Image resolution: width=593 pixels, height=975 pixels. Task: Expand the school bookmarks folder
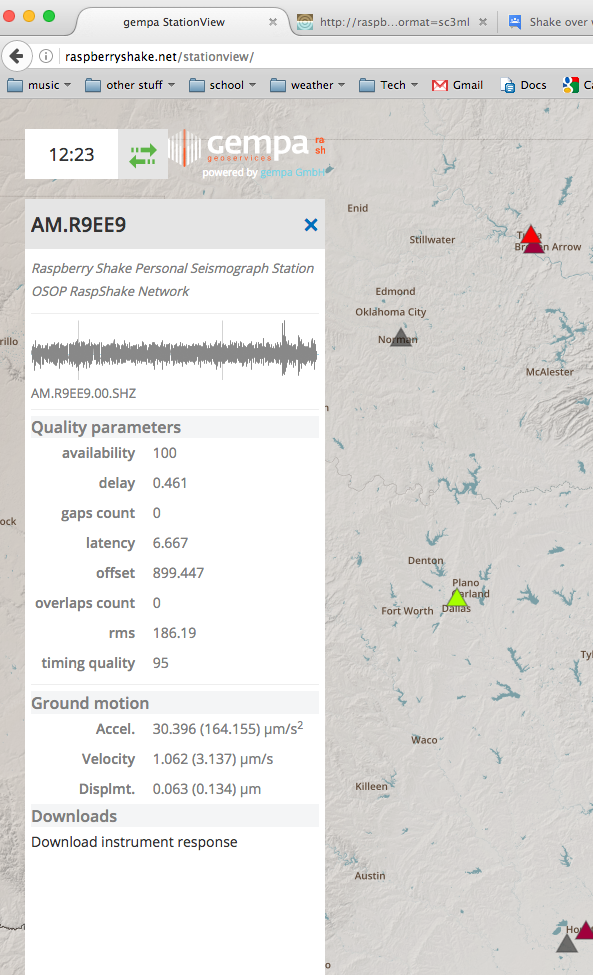coord(223,85)
